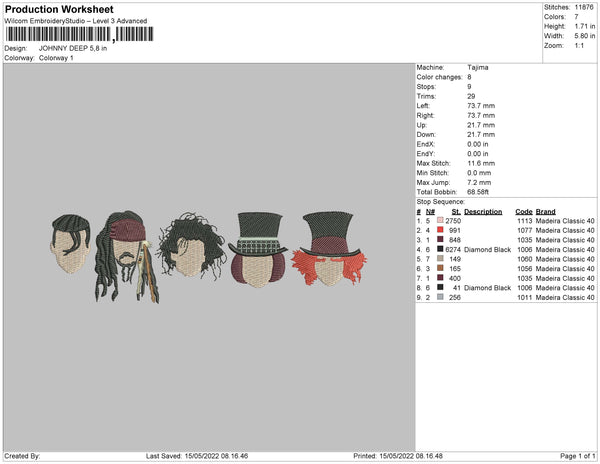Click thread code 1011
Screen dimensions: 600x464
[525, 297]
